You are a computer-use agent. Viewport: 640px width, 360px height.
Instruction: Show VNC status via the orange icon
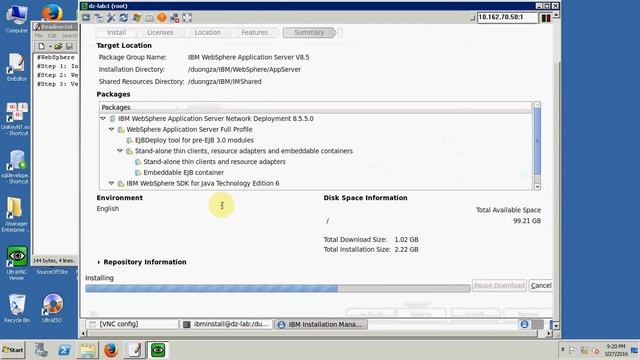(x=162, y=18)
